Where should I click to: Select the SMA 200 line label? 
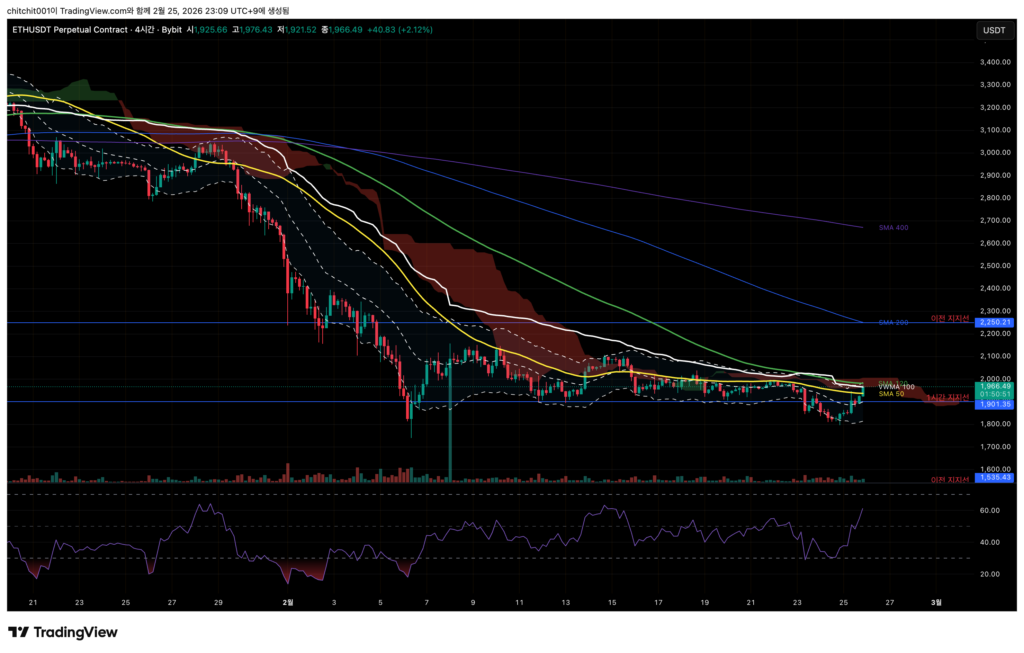click(x=893, y=323)
